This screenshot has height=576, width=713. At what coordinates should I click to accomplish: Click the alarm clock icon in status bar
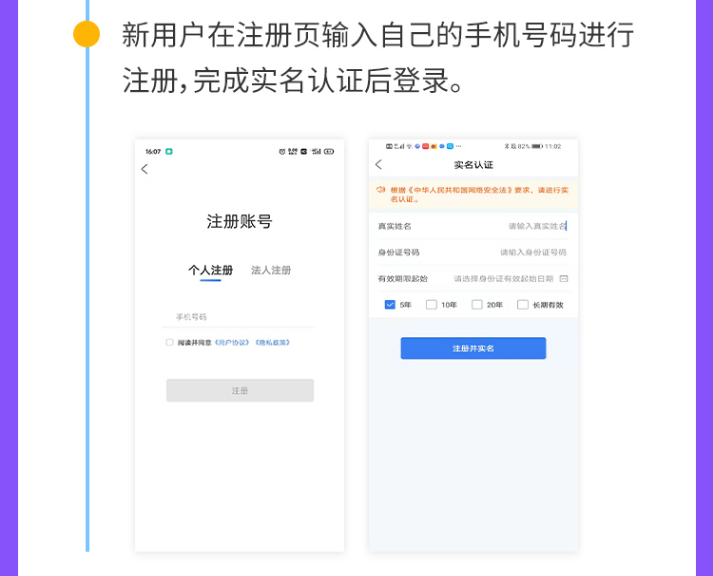(x=282, y=151)
